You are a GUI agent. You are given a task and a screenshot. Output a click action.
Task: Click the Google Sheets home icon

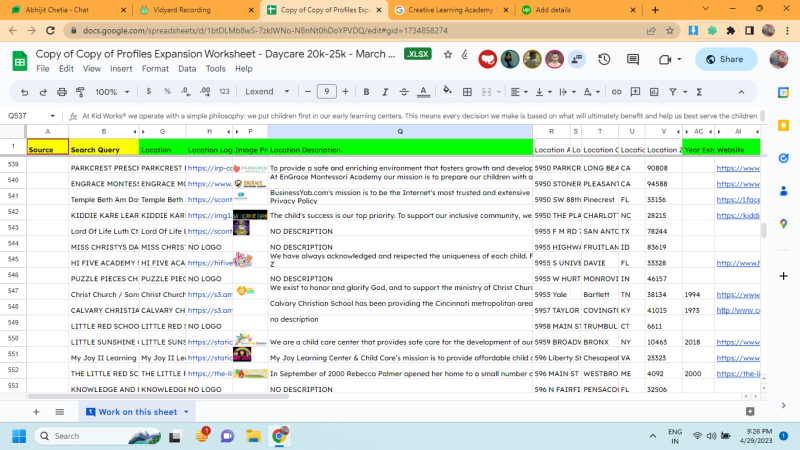[x=19, y=61]
